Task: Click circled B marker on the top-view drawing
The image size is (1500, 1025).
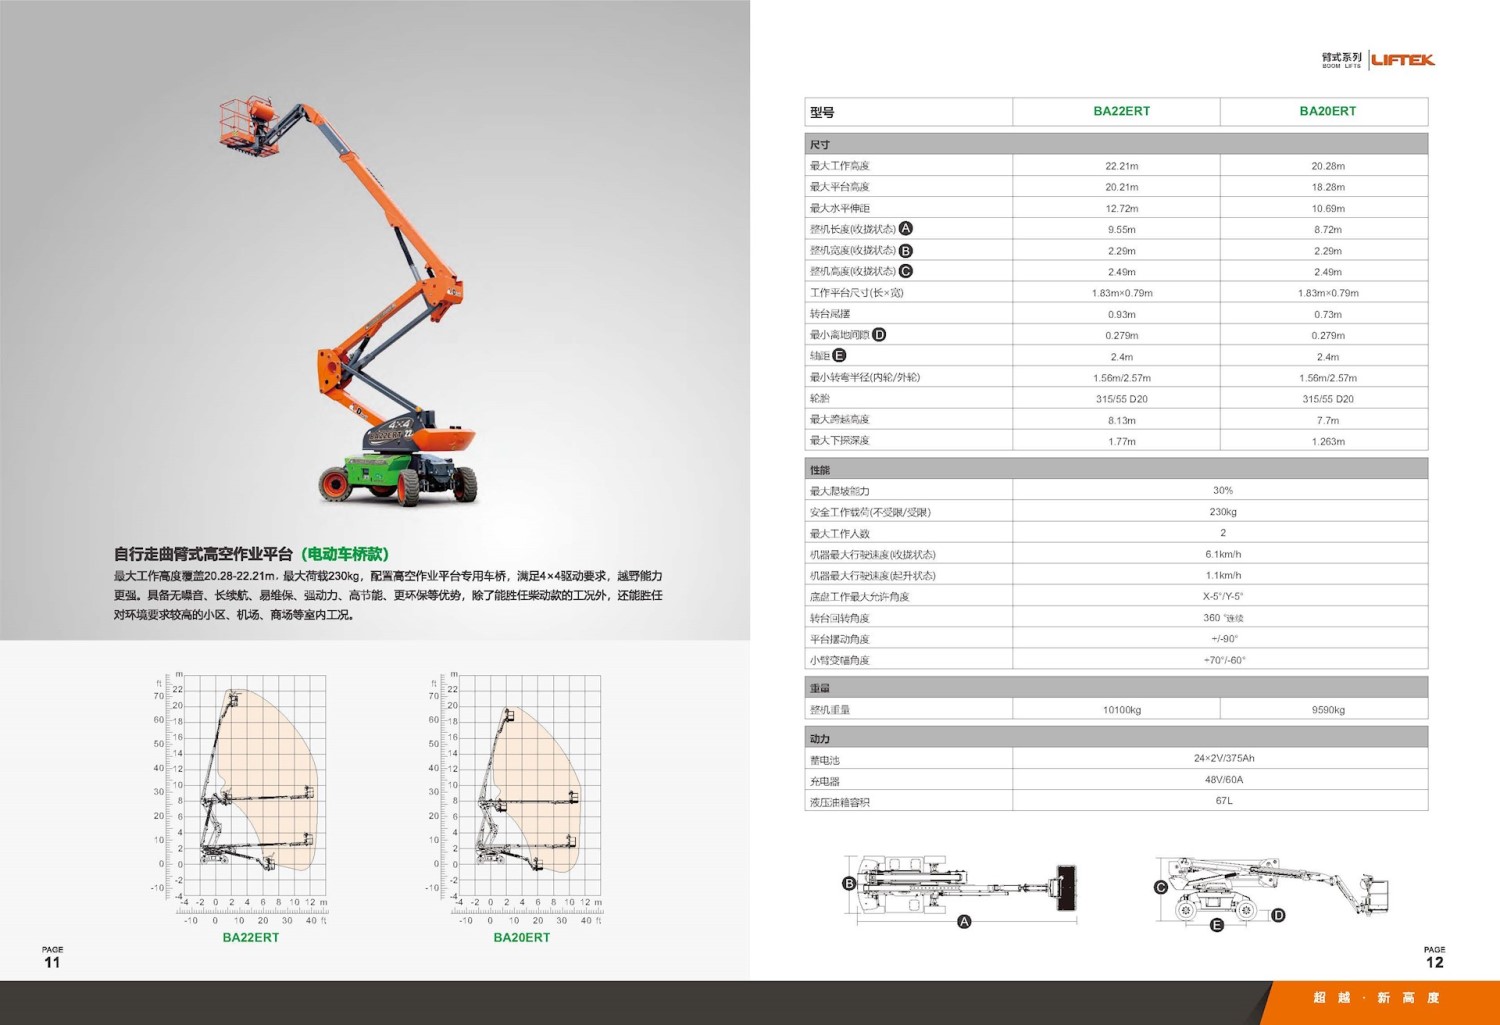Action: pyautogui.click(x=850, y=884)
